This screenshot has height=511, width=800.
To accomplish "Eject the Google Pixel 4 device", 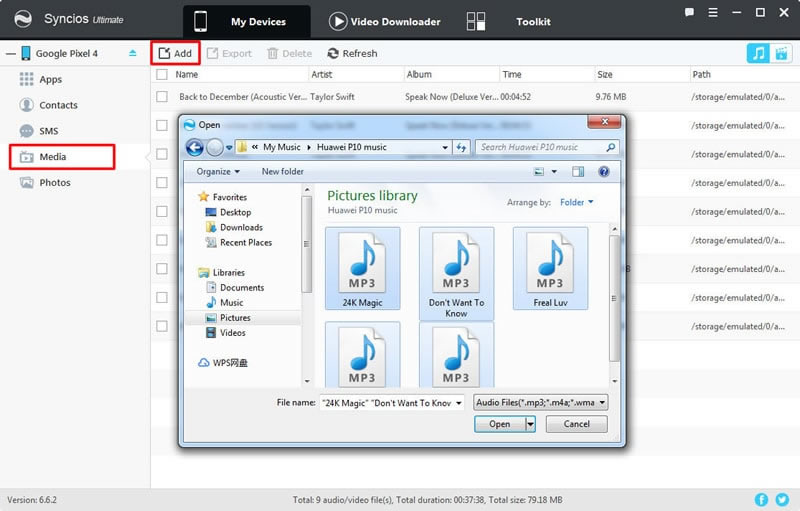I will (x=133, y=53).
